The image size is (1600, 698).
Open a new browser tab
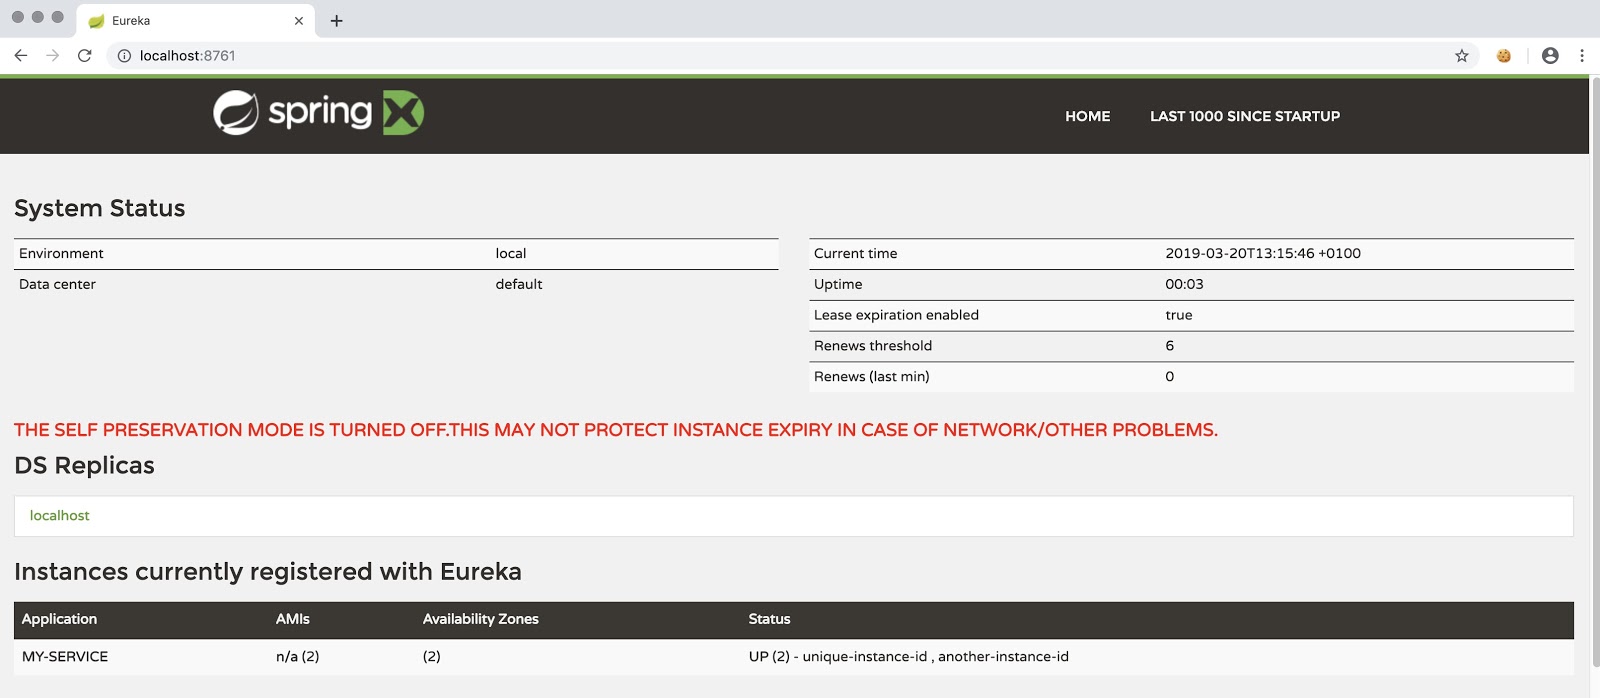[337, 21]
